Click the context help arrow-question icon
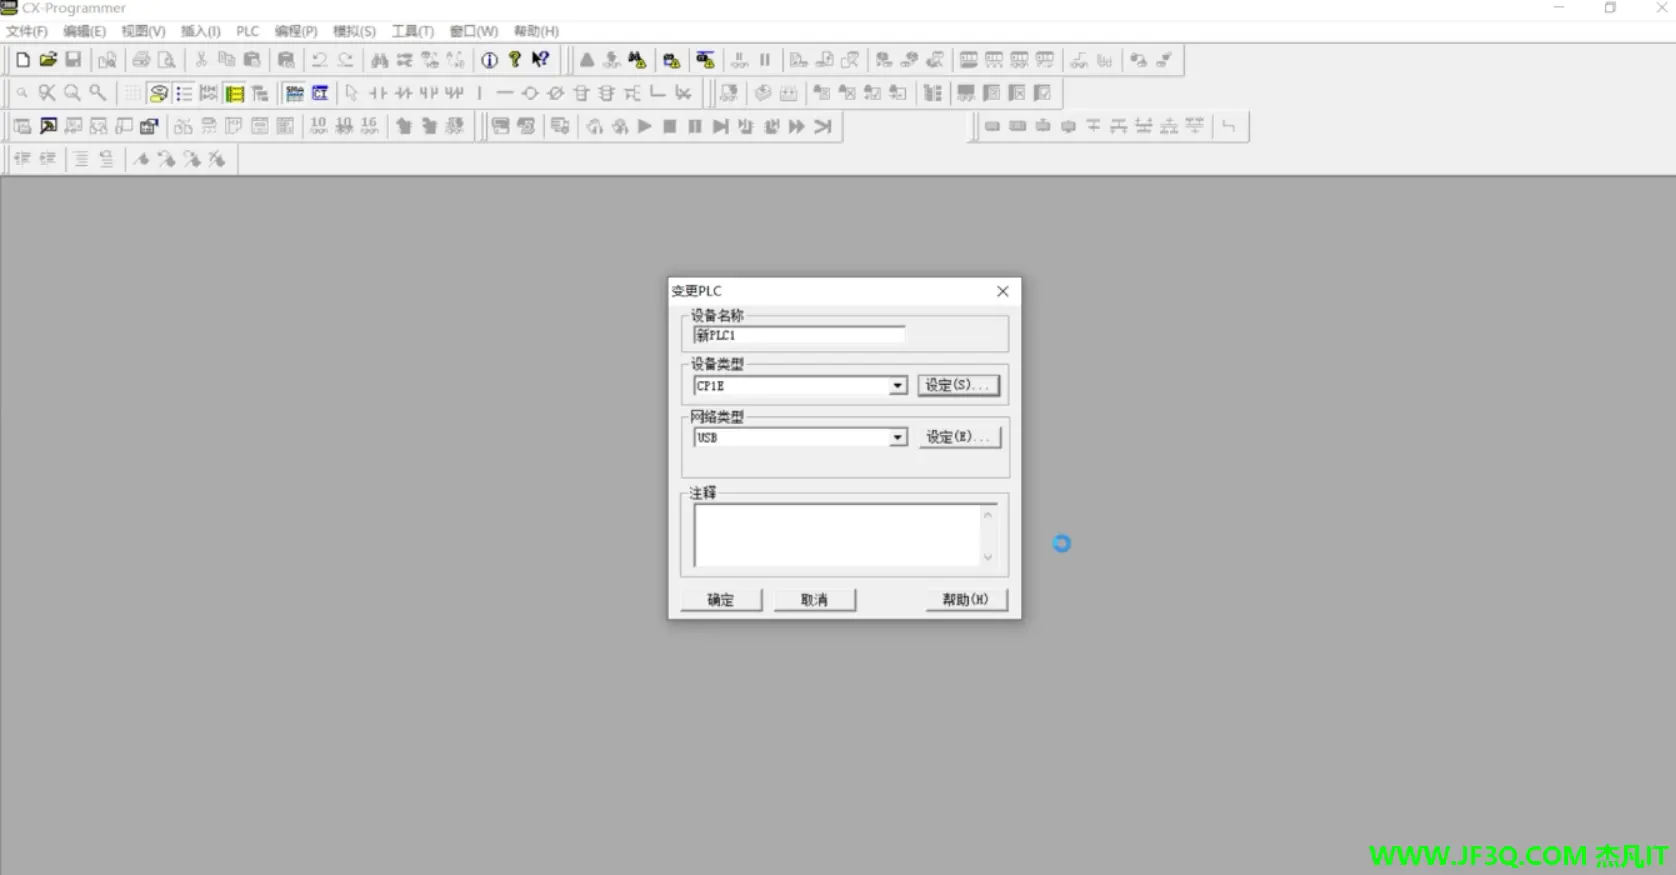This screenshot has width=1676, height=875. (540, 60)
